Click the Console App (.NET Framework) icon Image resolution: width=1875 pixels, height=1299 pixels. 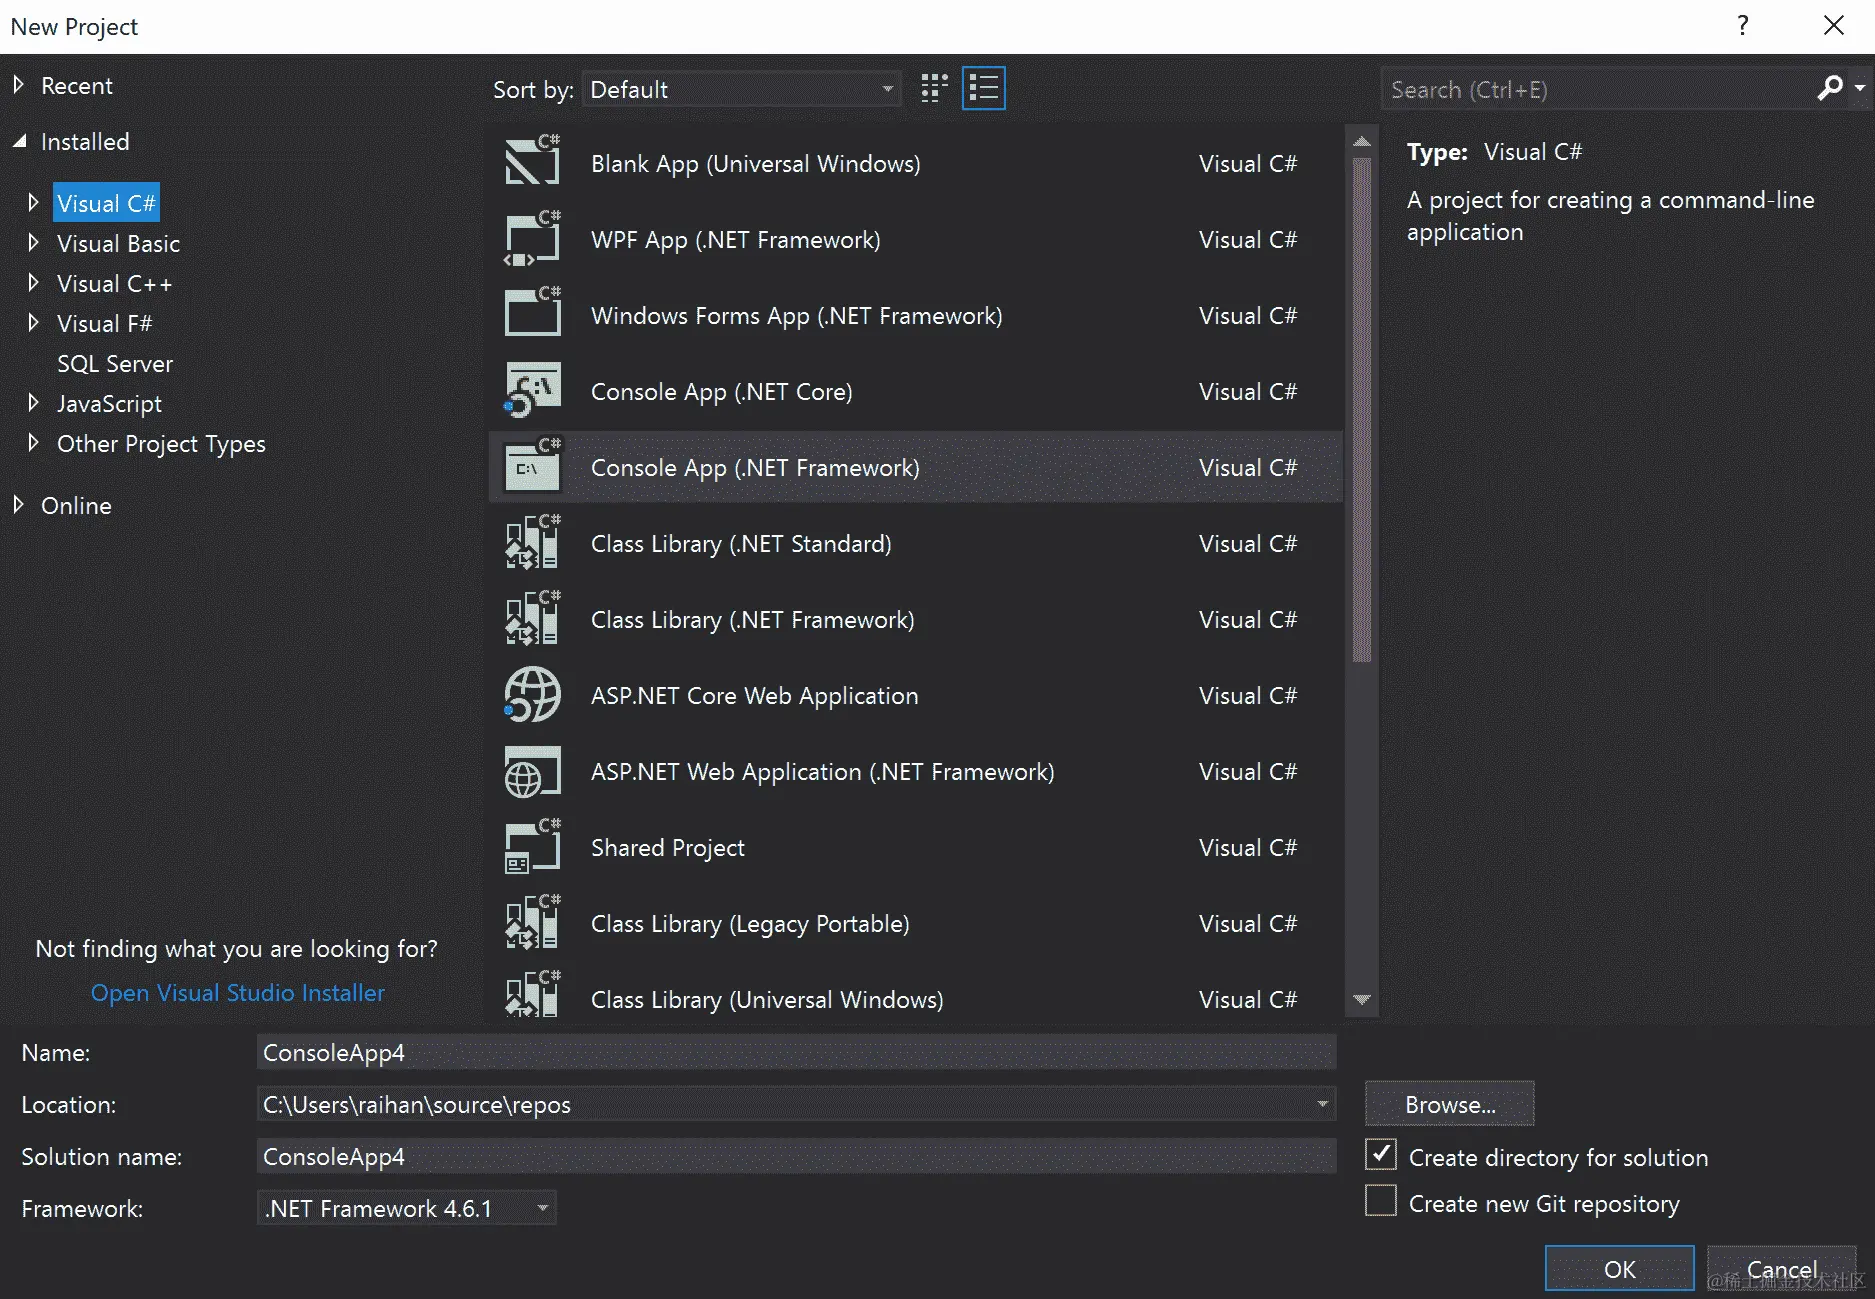pos(532,466)
